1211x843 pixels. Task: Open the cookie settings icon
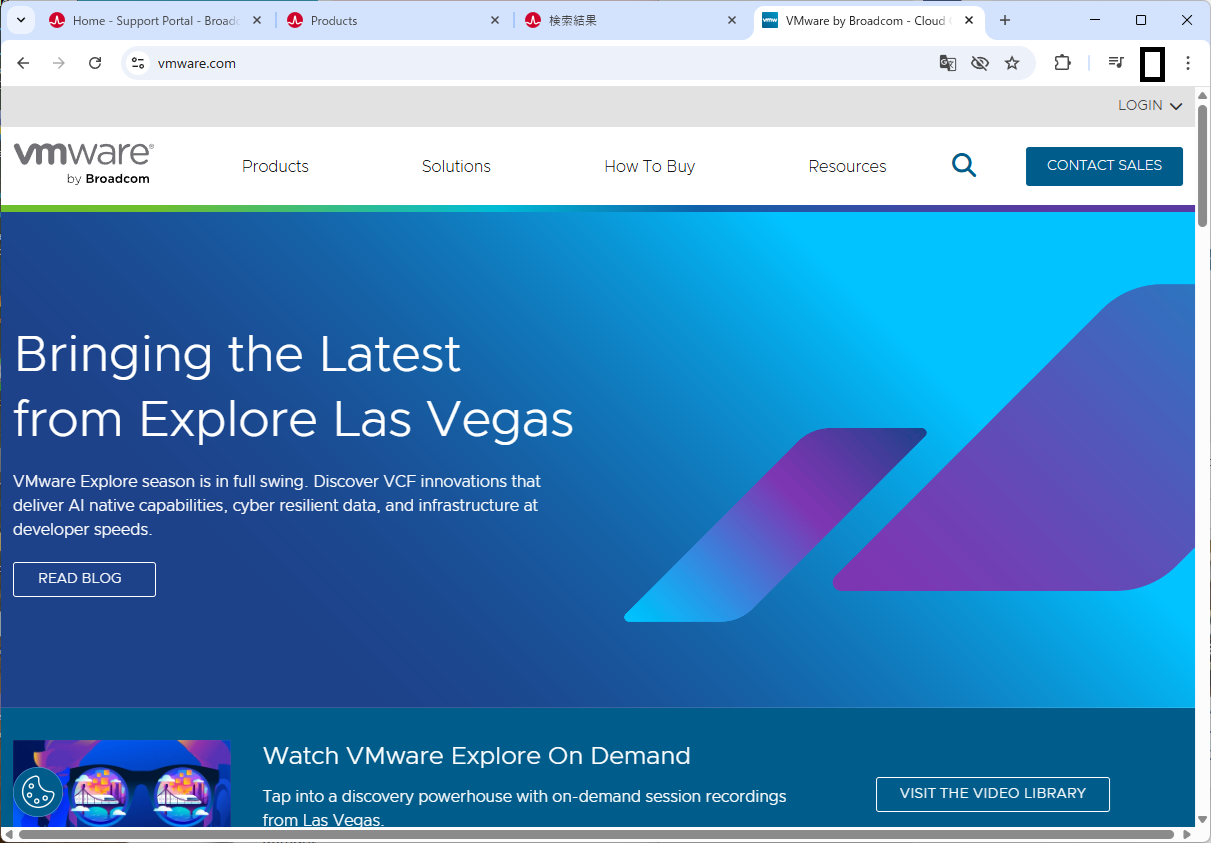38,793
